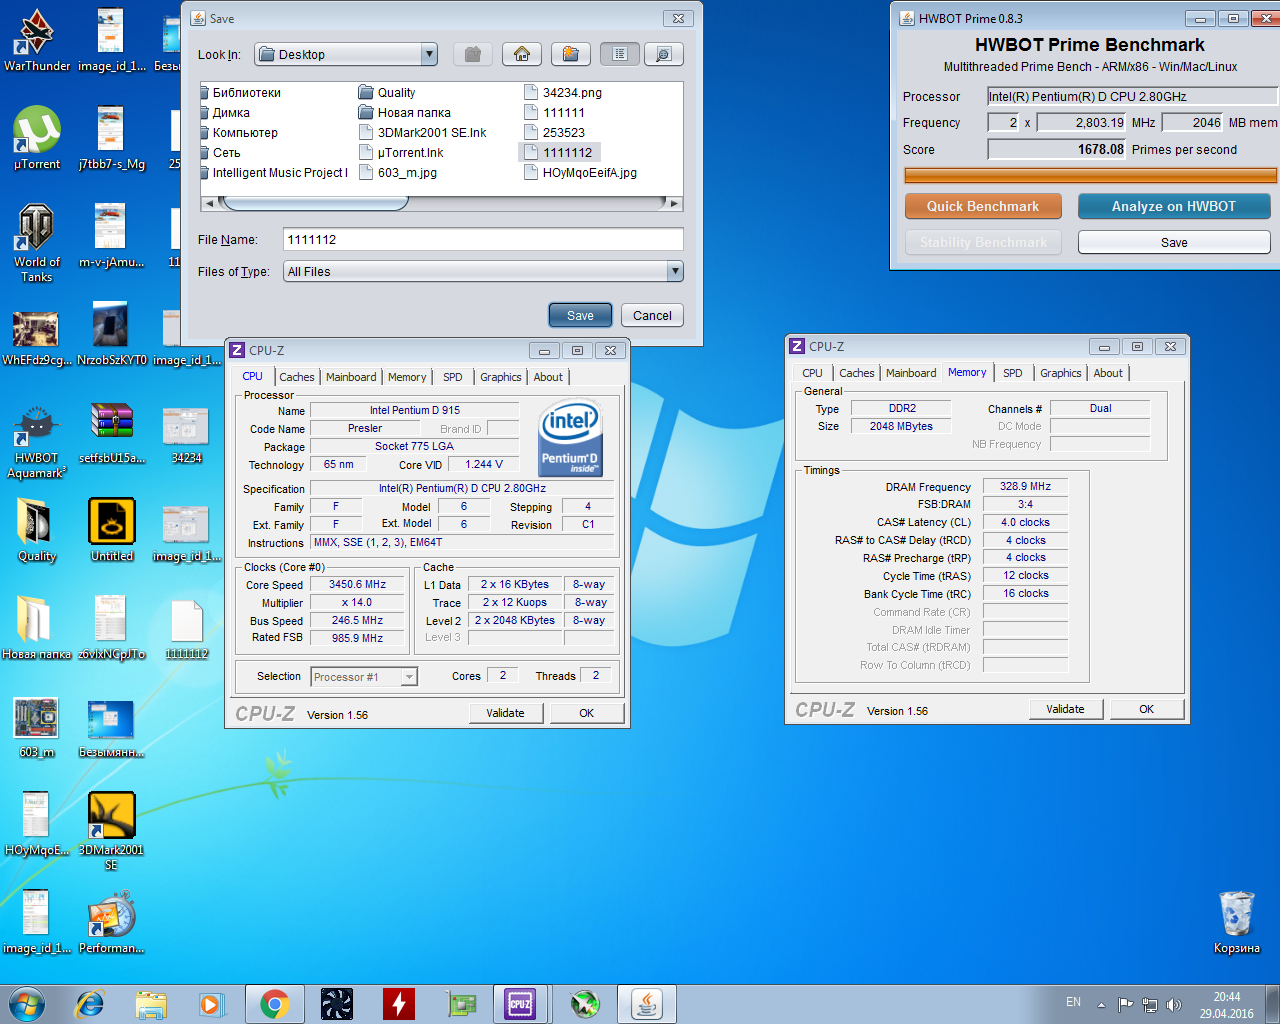Click the Processor text field in HWBOT Prime

pos(1132,96)
